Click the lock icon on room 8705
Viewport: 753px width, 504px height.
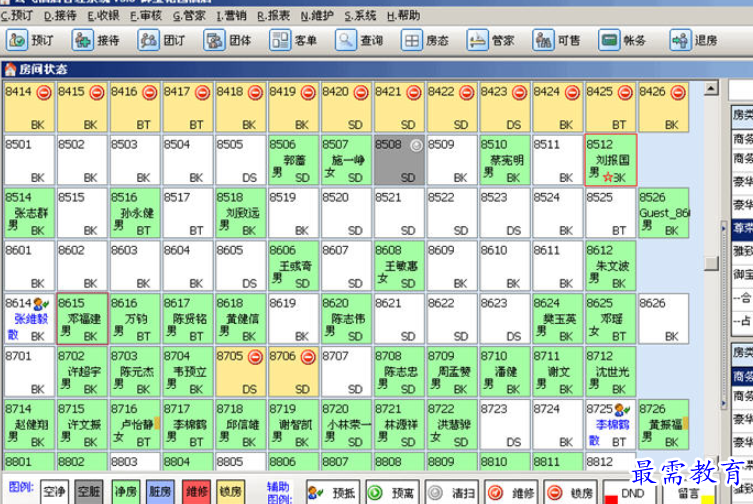click(255, 357)
